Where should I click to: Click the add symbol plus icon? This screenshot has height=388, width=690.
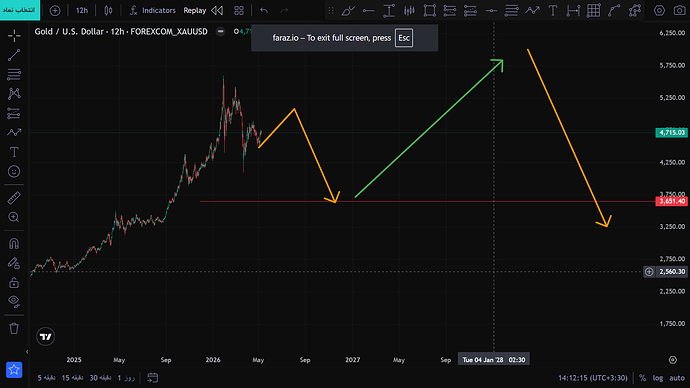55,10
